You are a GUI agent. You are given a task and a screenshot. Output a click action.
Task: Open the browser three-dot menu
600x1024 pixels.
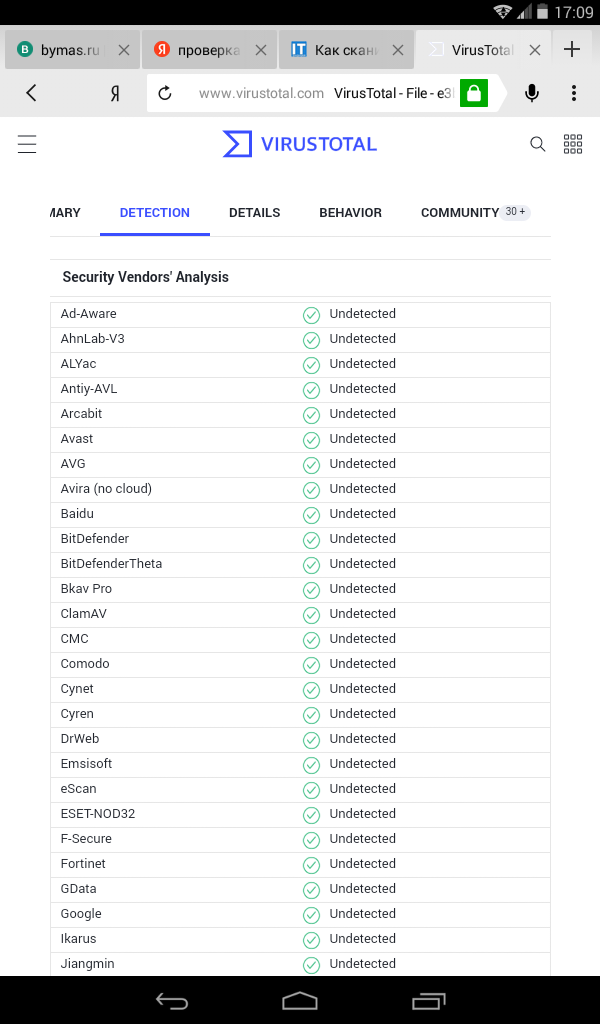click(x=574, y=93)
